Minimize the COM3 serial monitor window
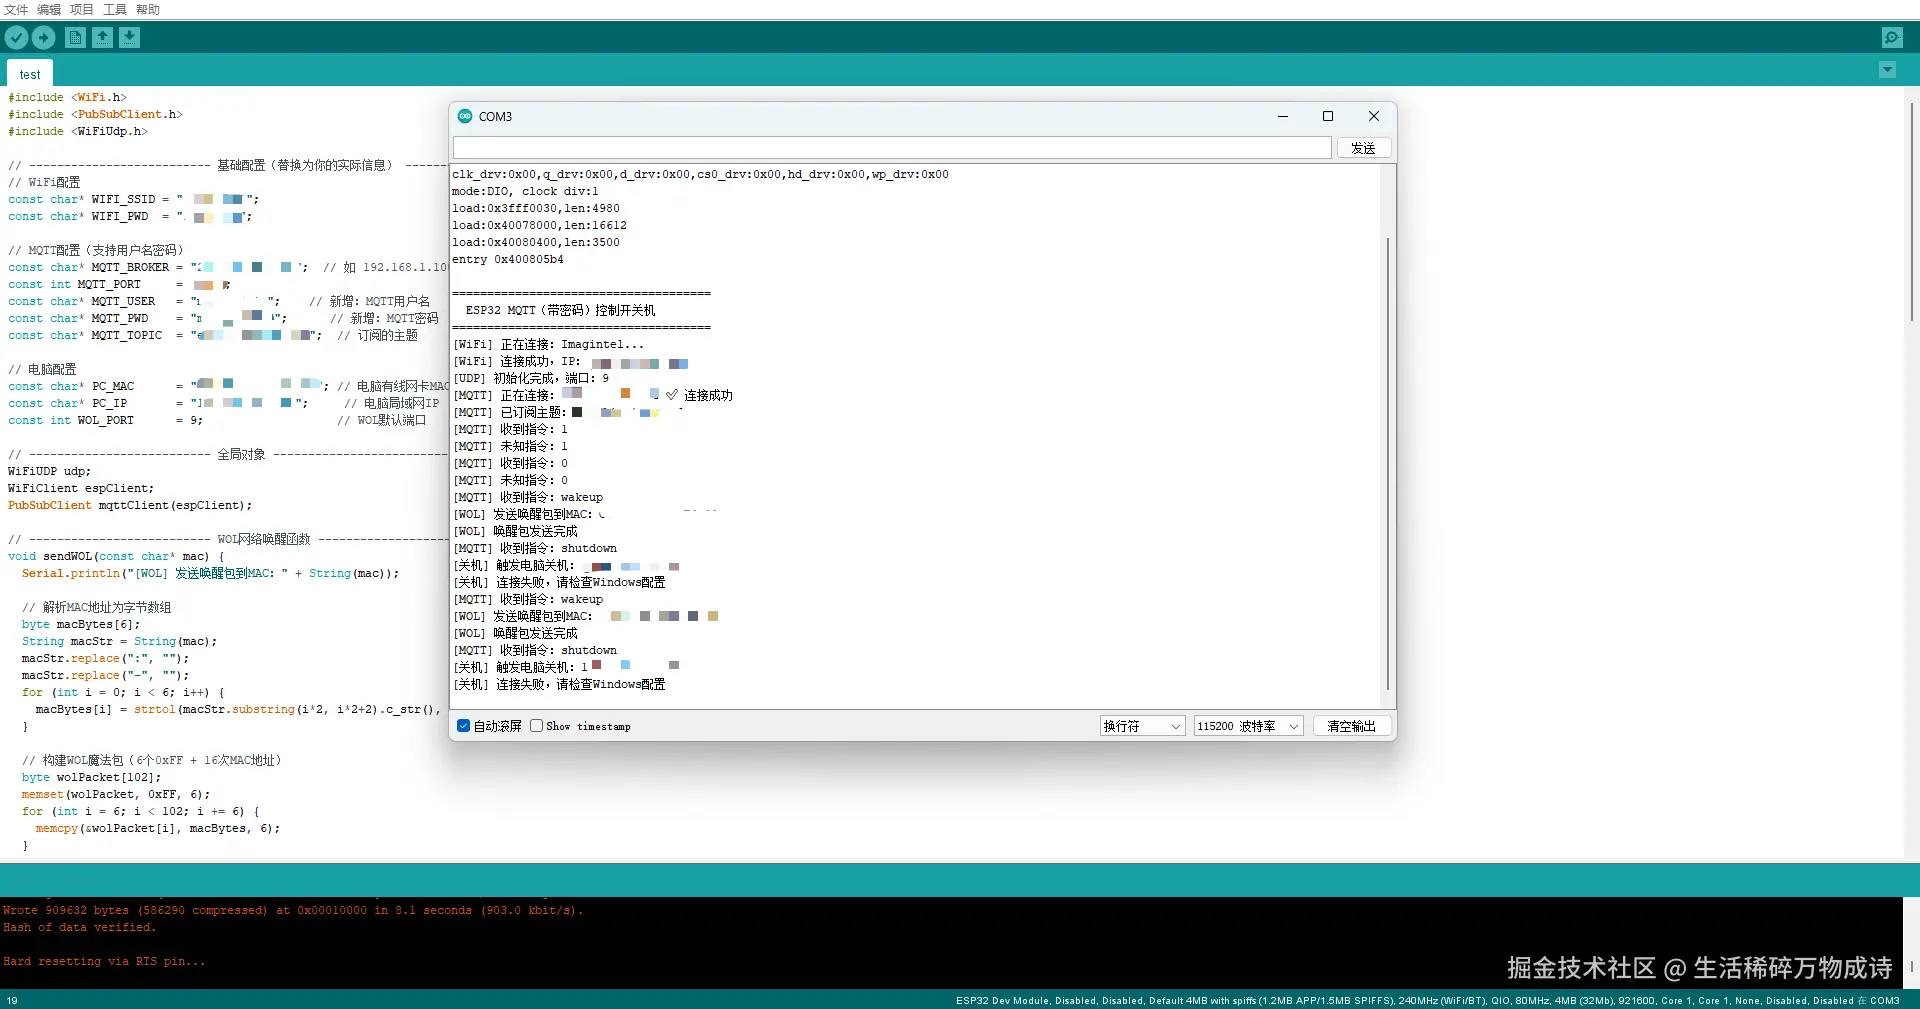This screenshot has height=1009, width=1920. pyautogui.click(x=1282, y=116)
